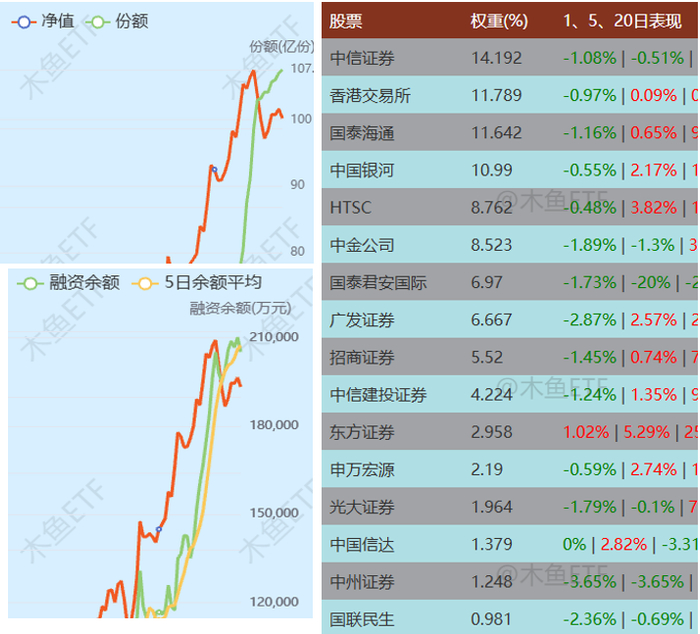
Task: Select the 国泰海通 stock name
Action: [362, 133]
